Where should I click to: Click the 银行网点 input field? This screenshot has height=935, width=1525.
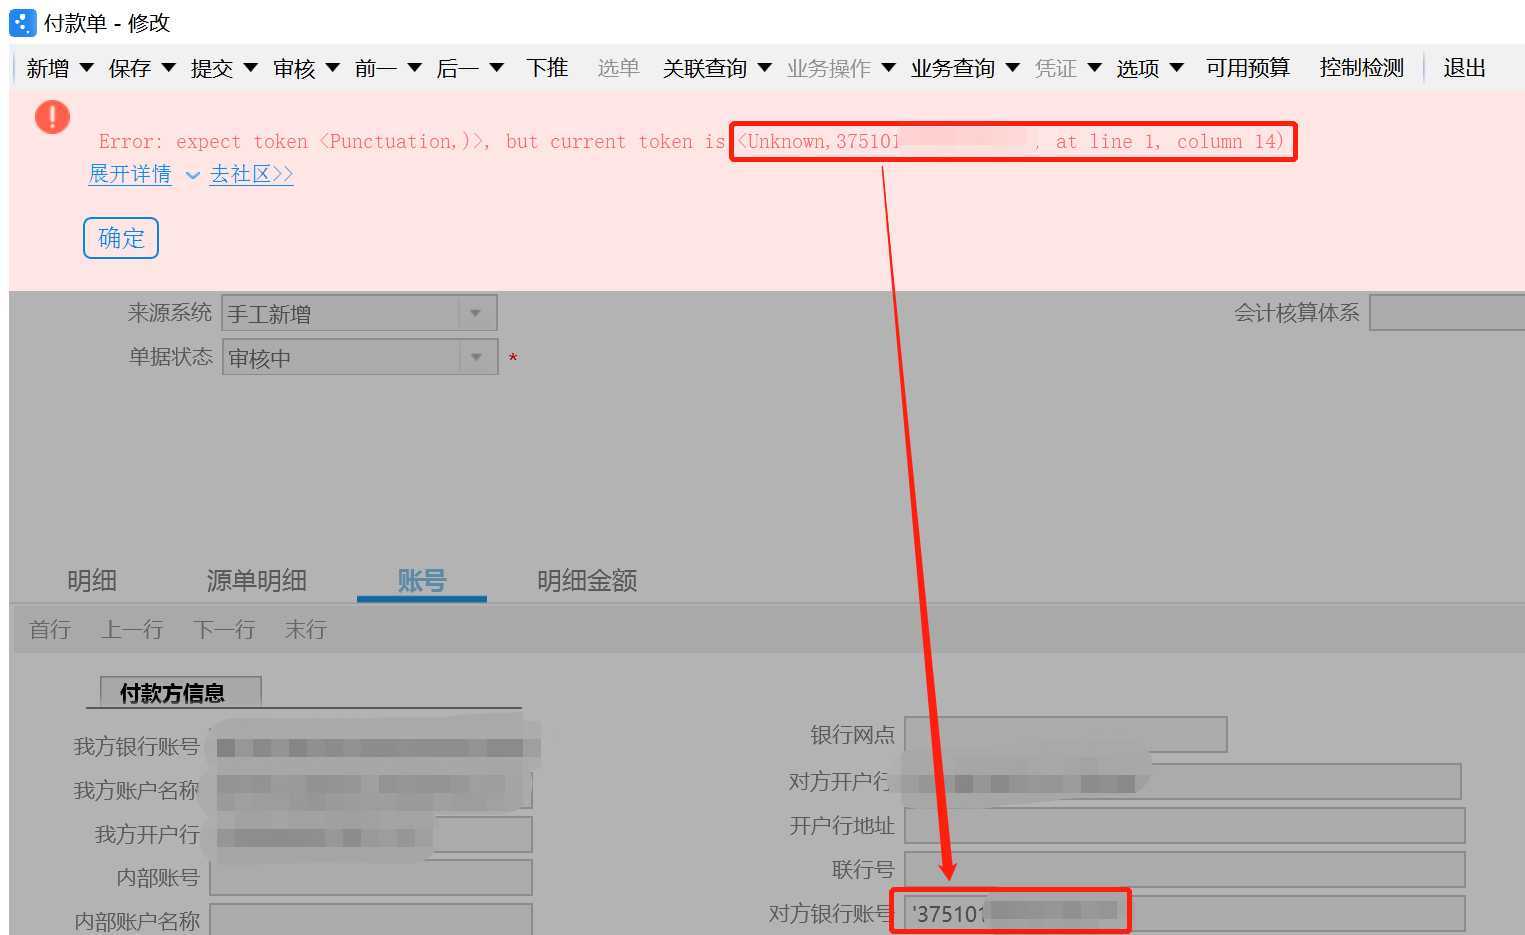tap(1066, 734)
